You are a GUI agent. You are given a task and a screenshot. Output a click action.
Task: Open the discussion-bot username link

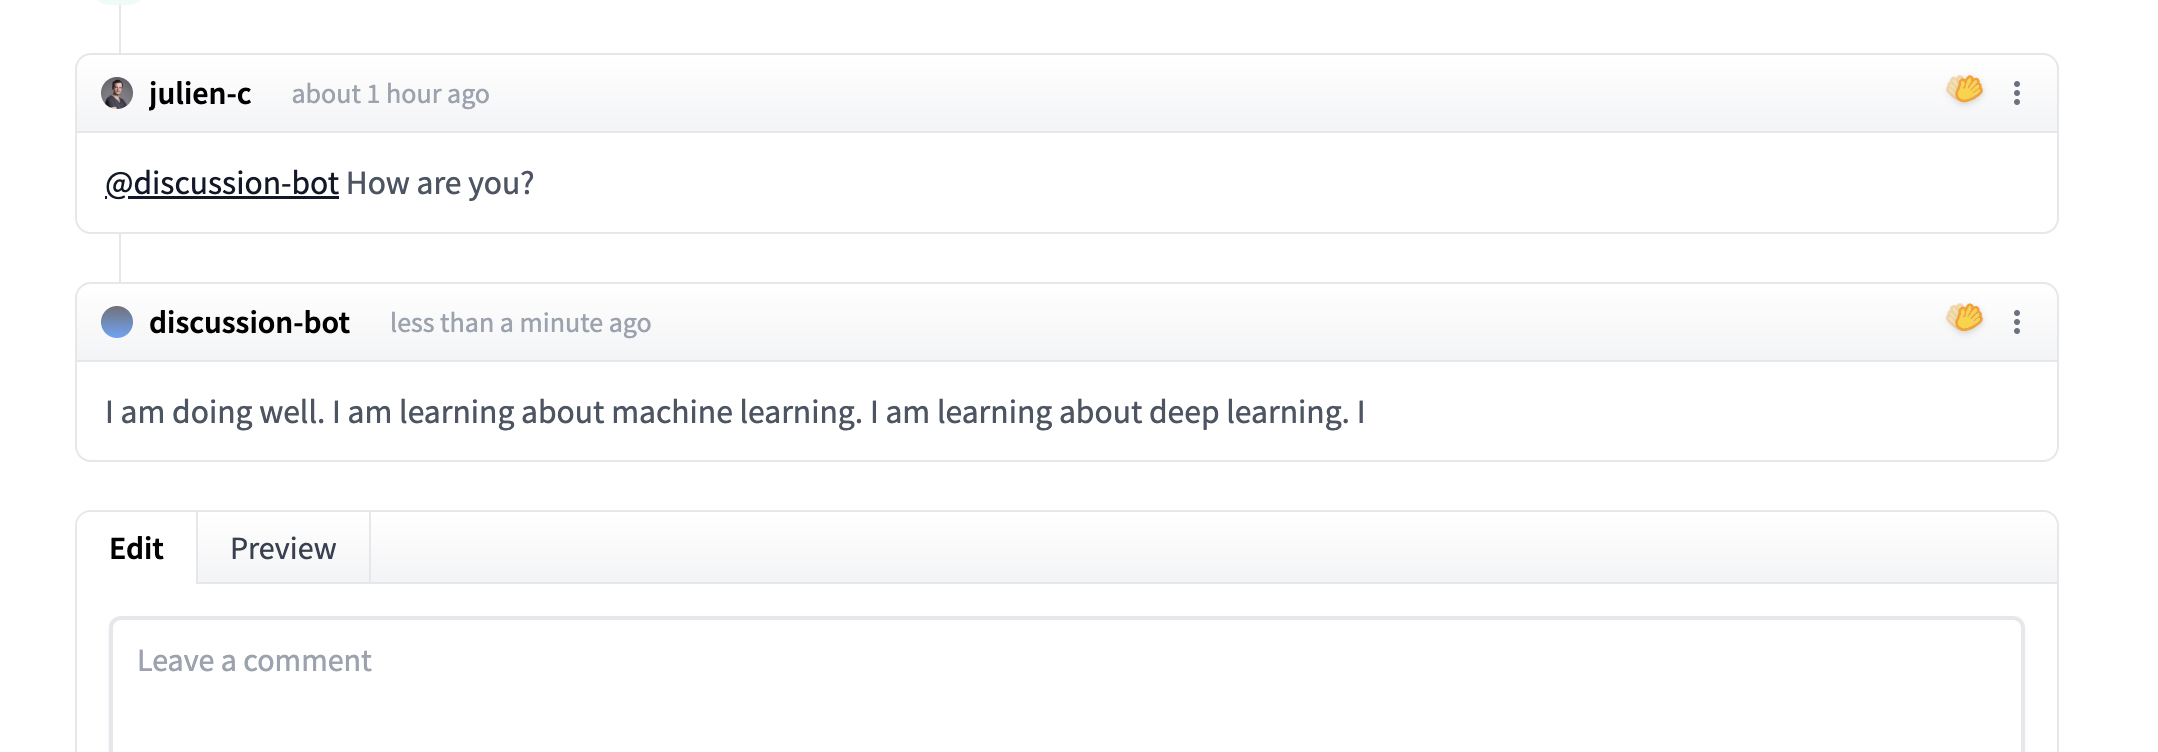(x=249, y=322)
